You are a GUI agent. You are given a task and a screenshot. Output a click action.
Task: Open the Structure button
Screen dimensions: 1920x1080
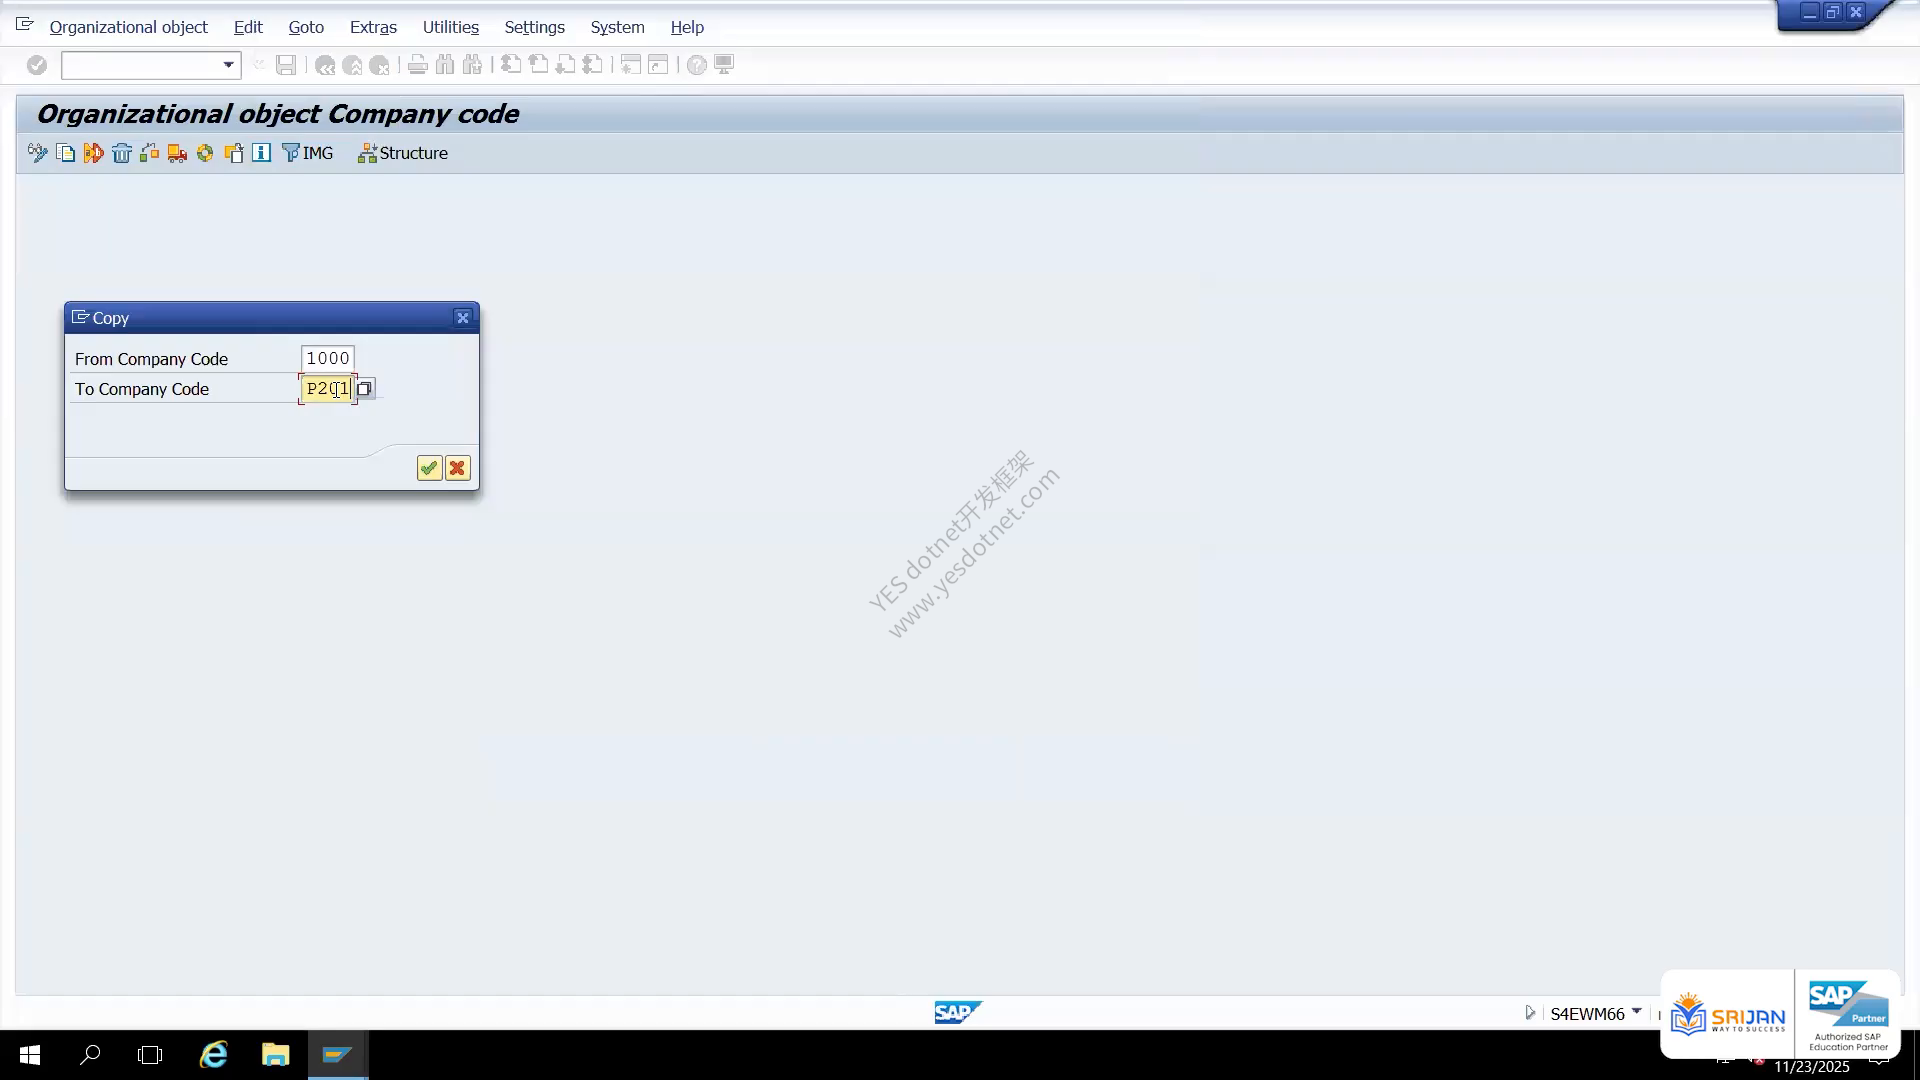coord(403,153)
